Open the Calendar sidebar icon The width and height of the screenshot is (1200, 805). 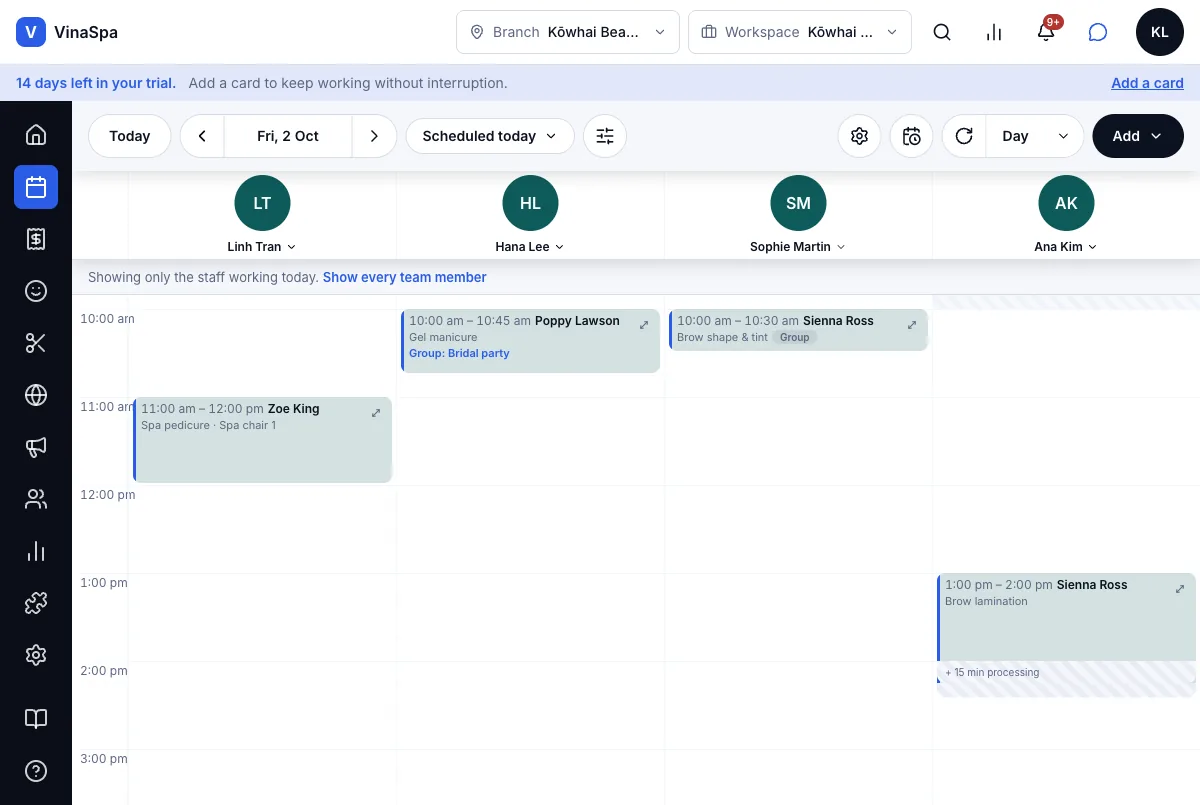[x=36, y=187]
